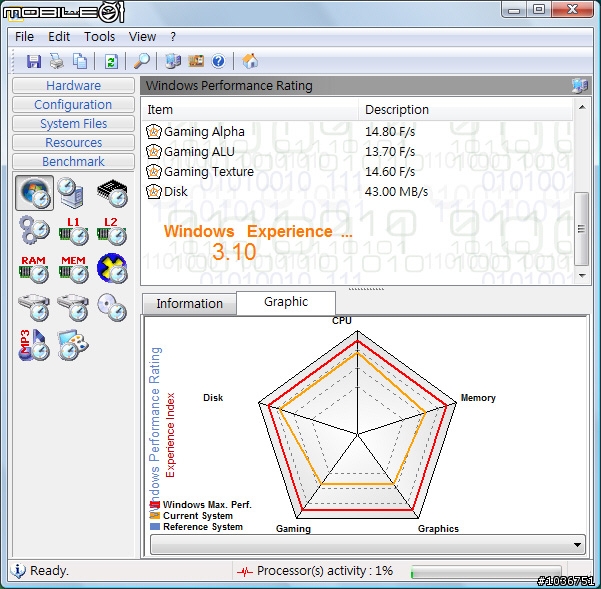Expand the Configuration section
Image resolution: width=601 pixels, height=589 pixels.
pyautogui.click(x=73, y=105)
